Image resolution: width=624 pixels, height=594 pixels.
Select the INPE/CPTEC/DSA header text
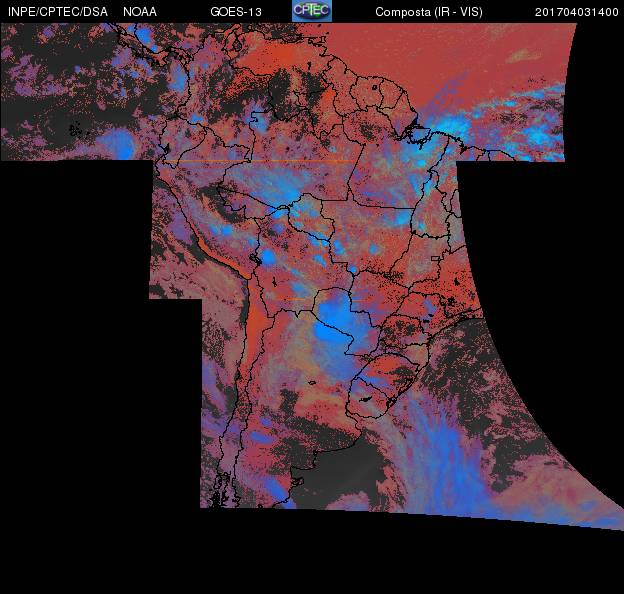coord(58,12)
